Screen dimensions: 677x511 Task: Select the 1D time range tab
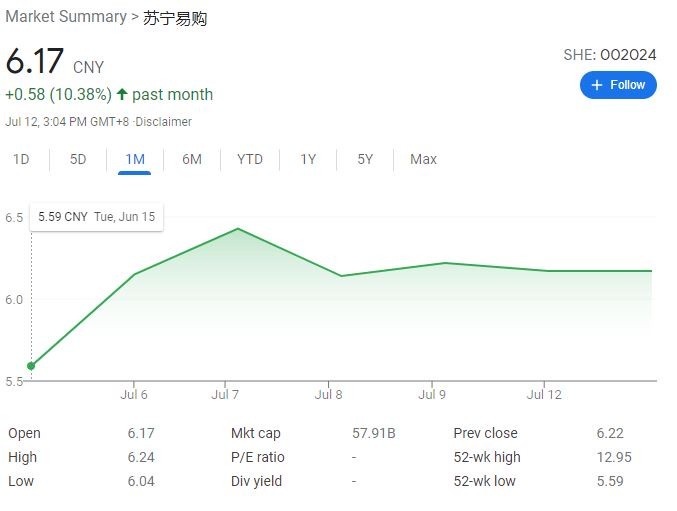pyautogui.click(x=21, y=159)
